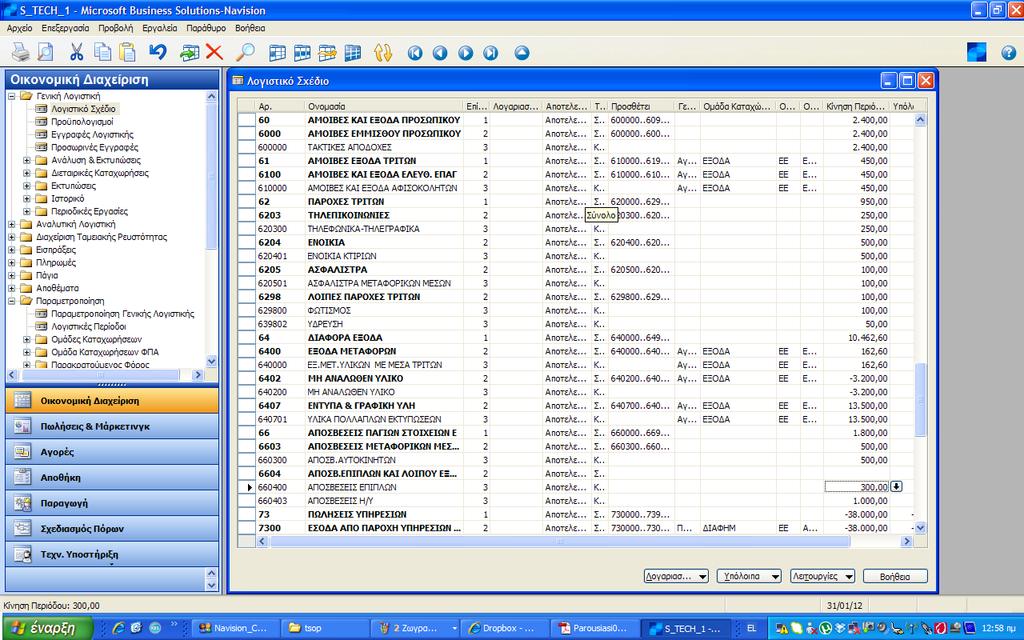The height and width of the screenshot is (640, 1024).
Task: Click the Table Filter toolbar icon
Action: (x=302, y=52)
